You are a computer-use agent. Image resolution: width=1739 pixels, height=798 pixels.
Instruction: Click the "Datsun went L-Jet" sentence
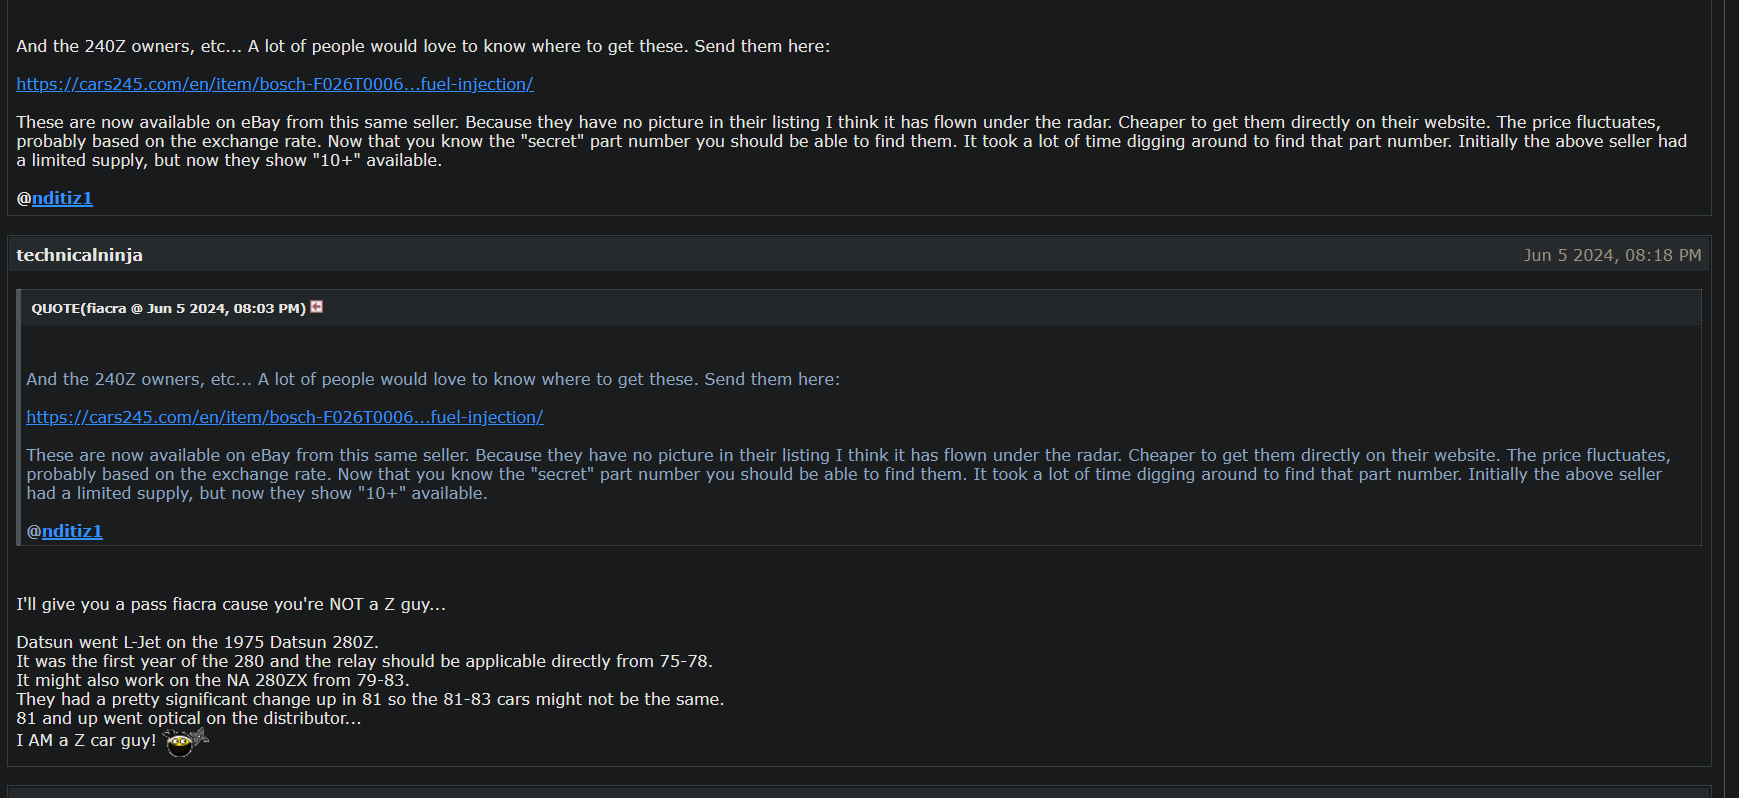click(197, 642)
